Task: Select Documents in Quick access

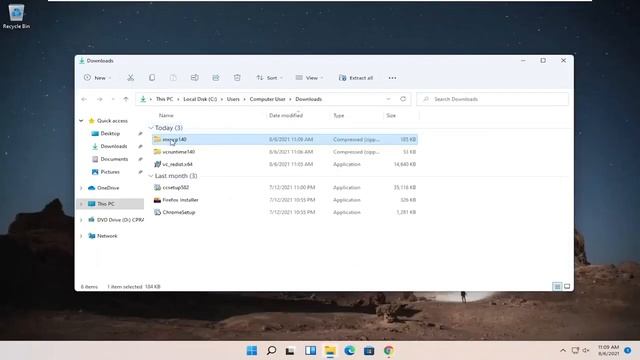Action: tap(114, 159)
